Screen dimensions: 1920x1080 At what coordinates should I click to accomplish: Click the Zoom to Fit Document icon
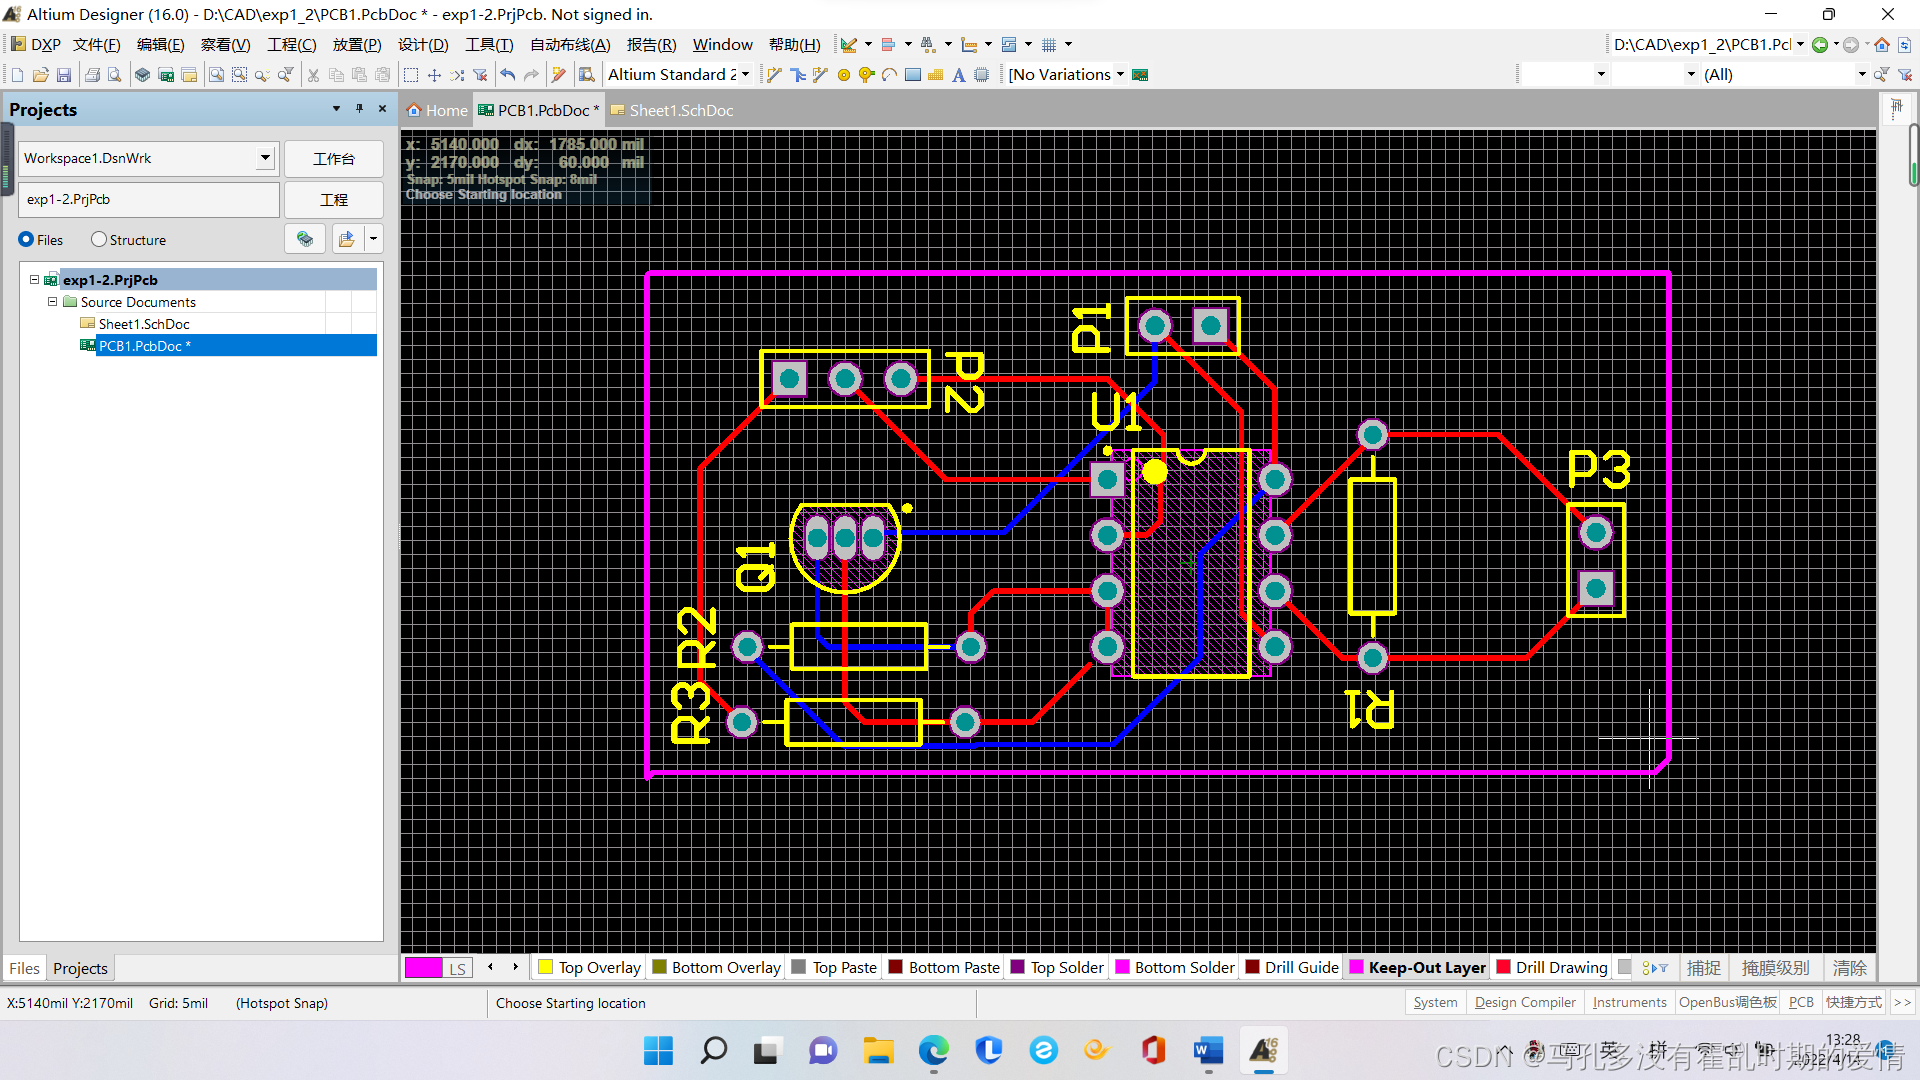(216, 75)
